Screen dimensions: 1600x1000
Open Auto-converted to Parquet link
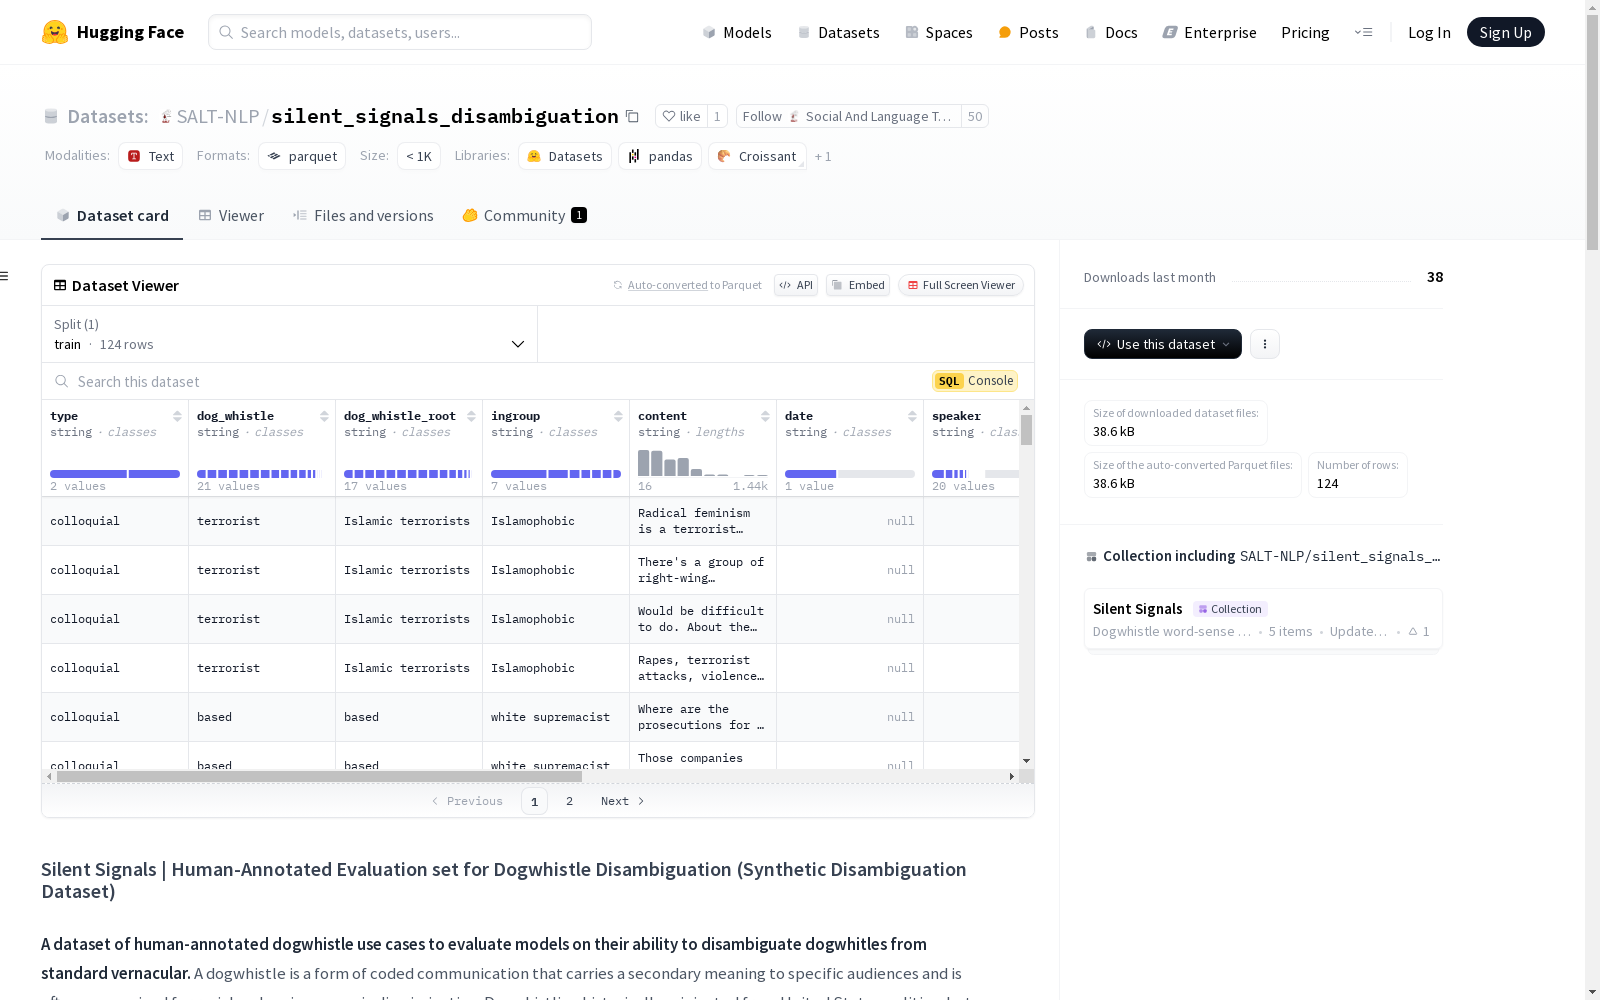click(x=667, y=285)
